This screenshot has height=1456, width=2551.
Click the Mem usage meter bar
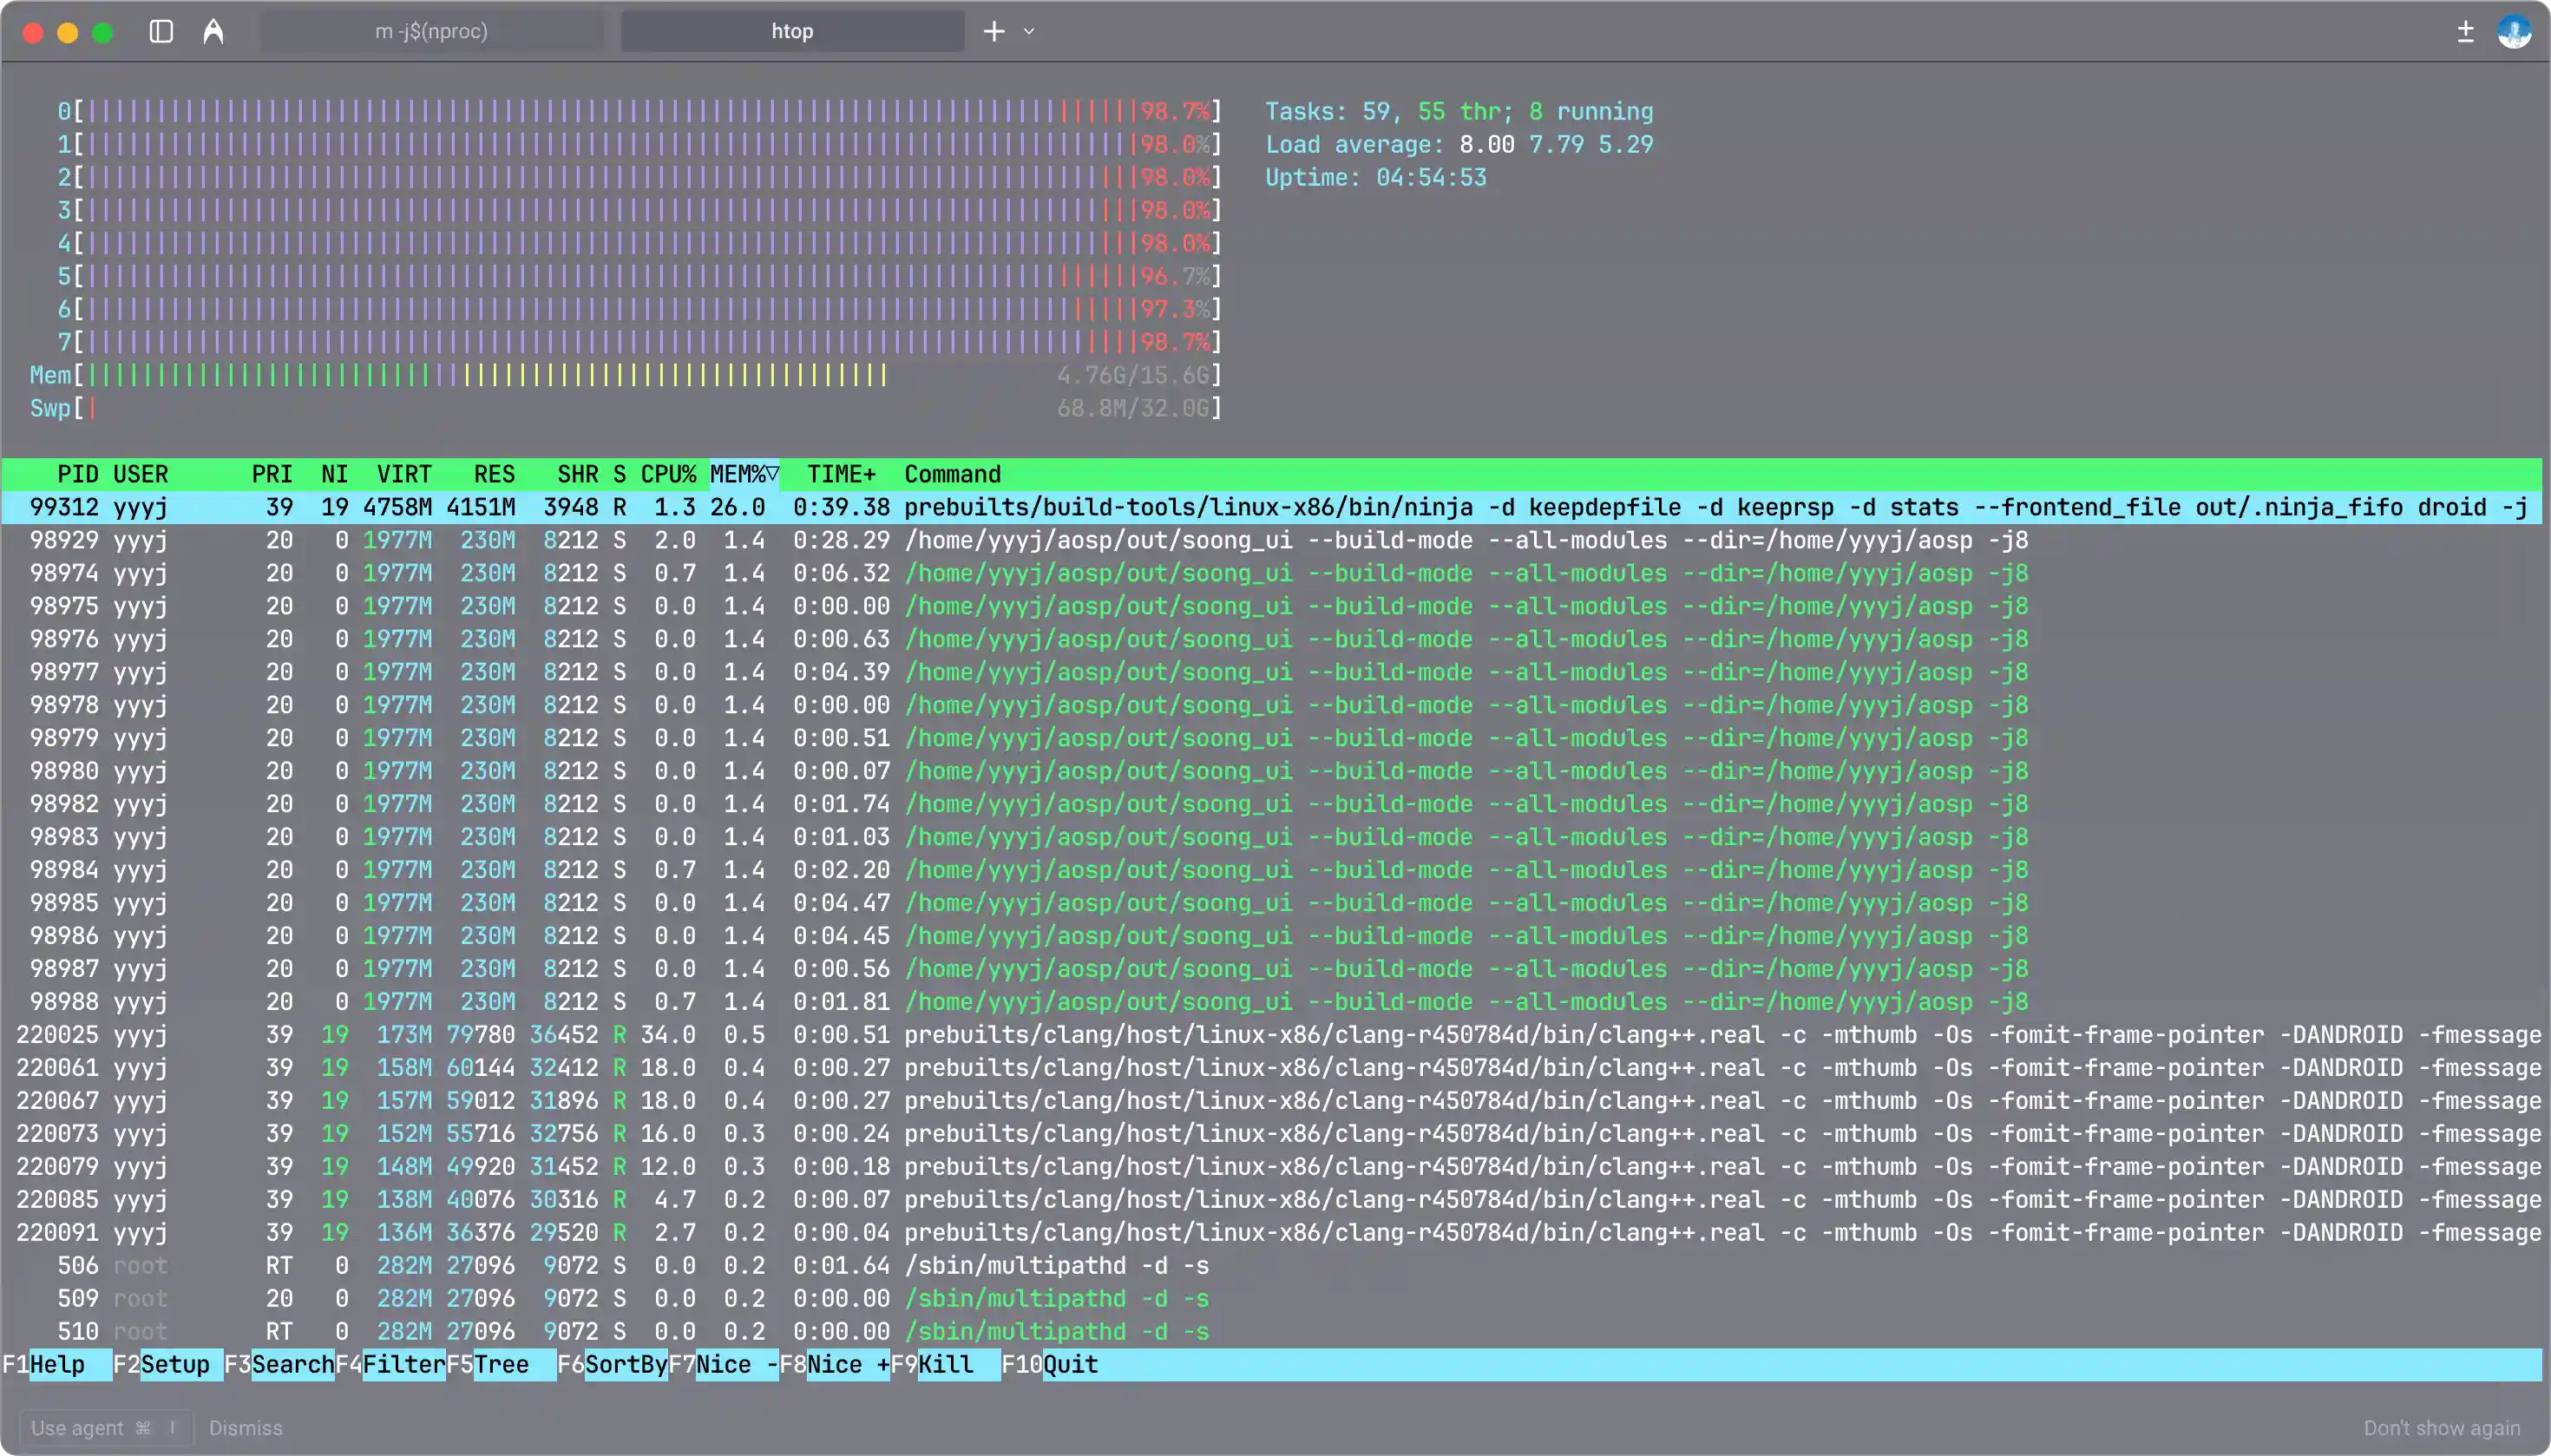(600, 374)
